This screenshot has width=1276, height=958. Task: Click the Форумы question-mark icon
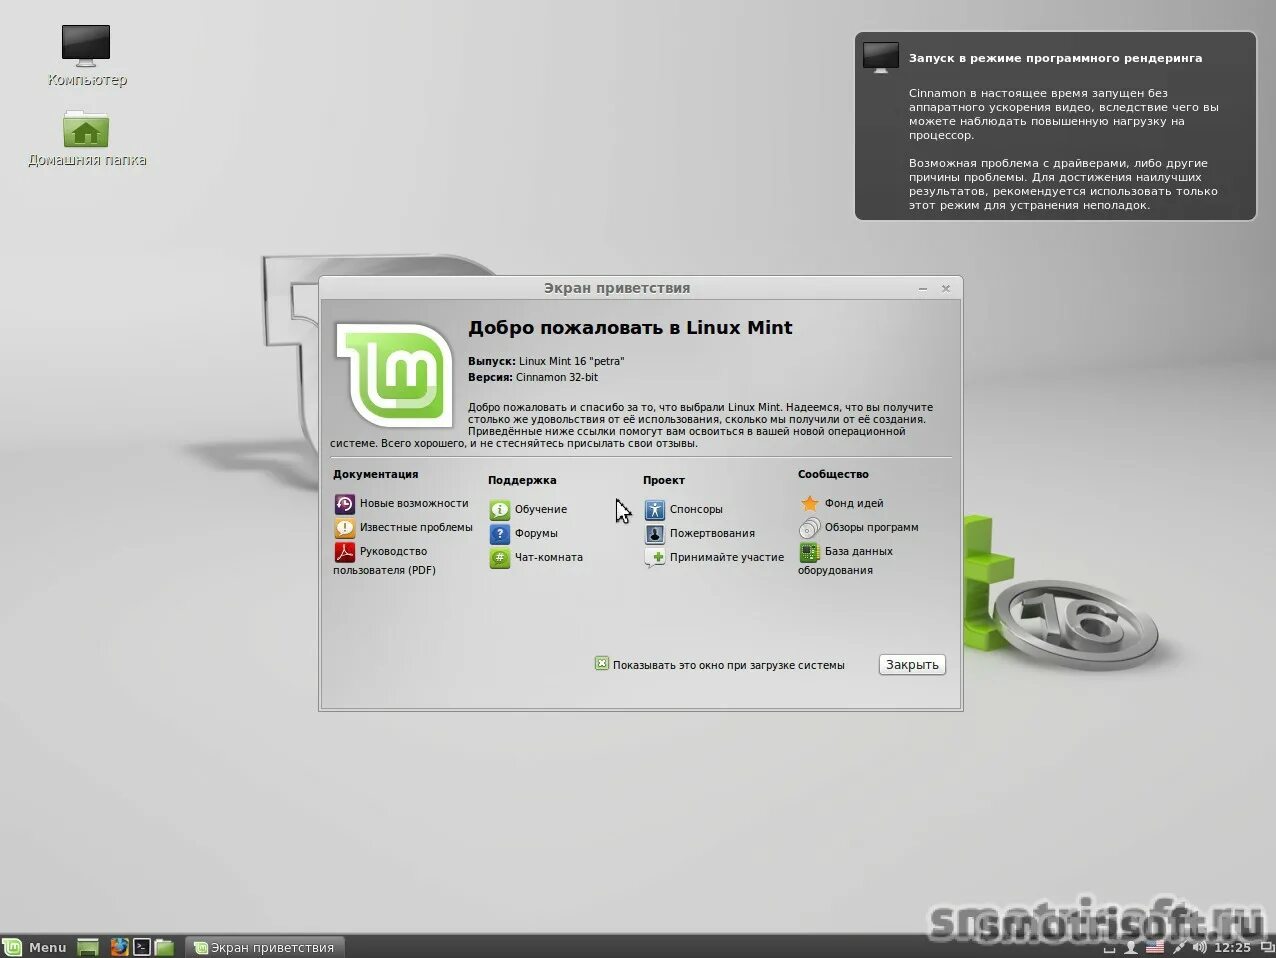499,533
